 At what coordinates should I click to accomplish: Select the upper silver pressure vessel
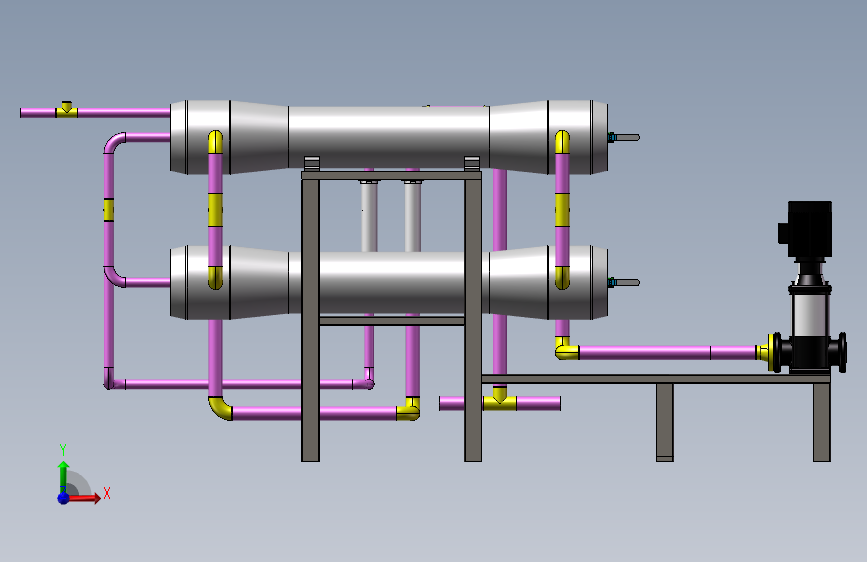pos(389,137)
